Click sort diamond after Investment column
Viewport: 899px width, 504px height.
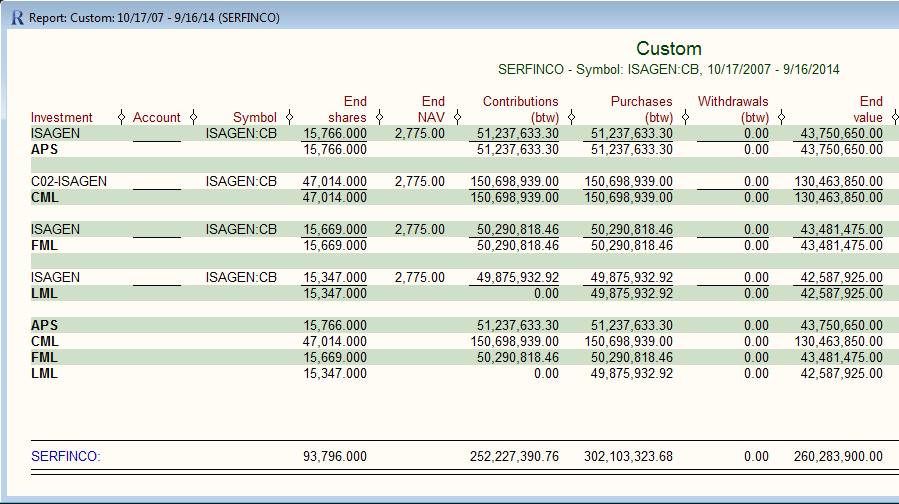pos(121,118)
